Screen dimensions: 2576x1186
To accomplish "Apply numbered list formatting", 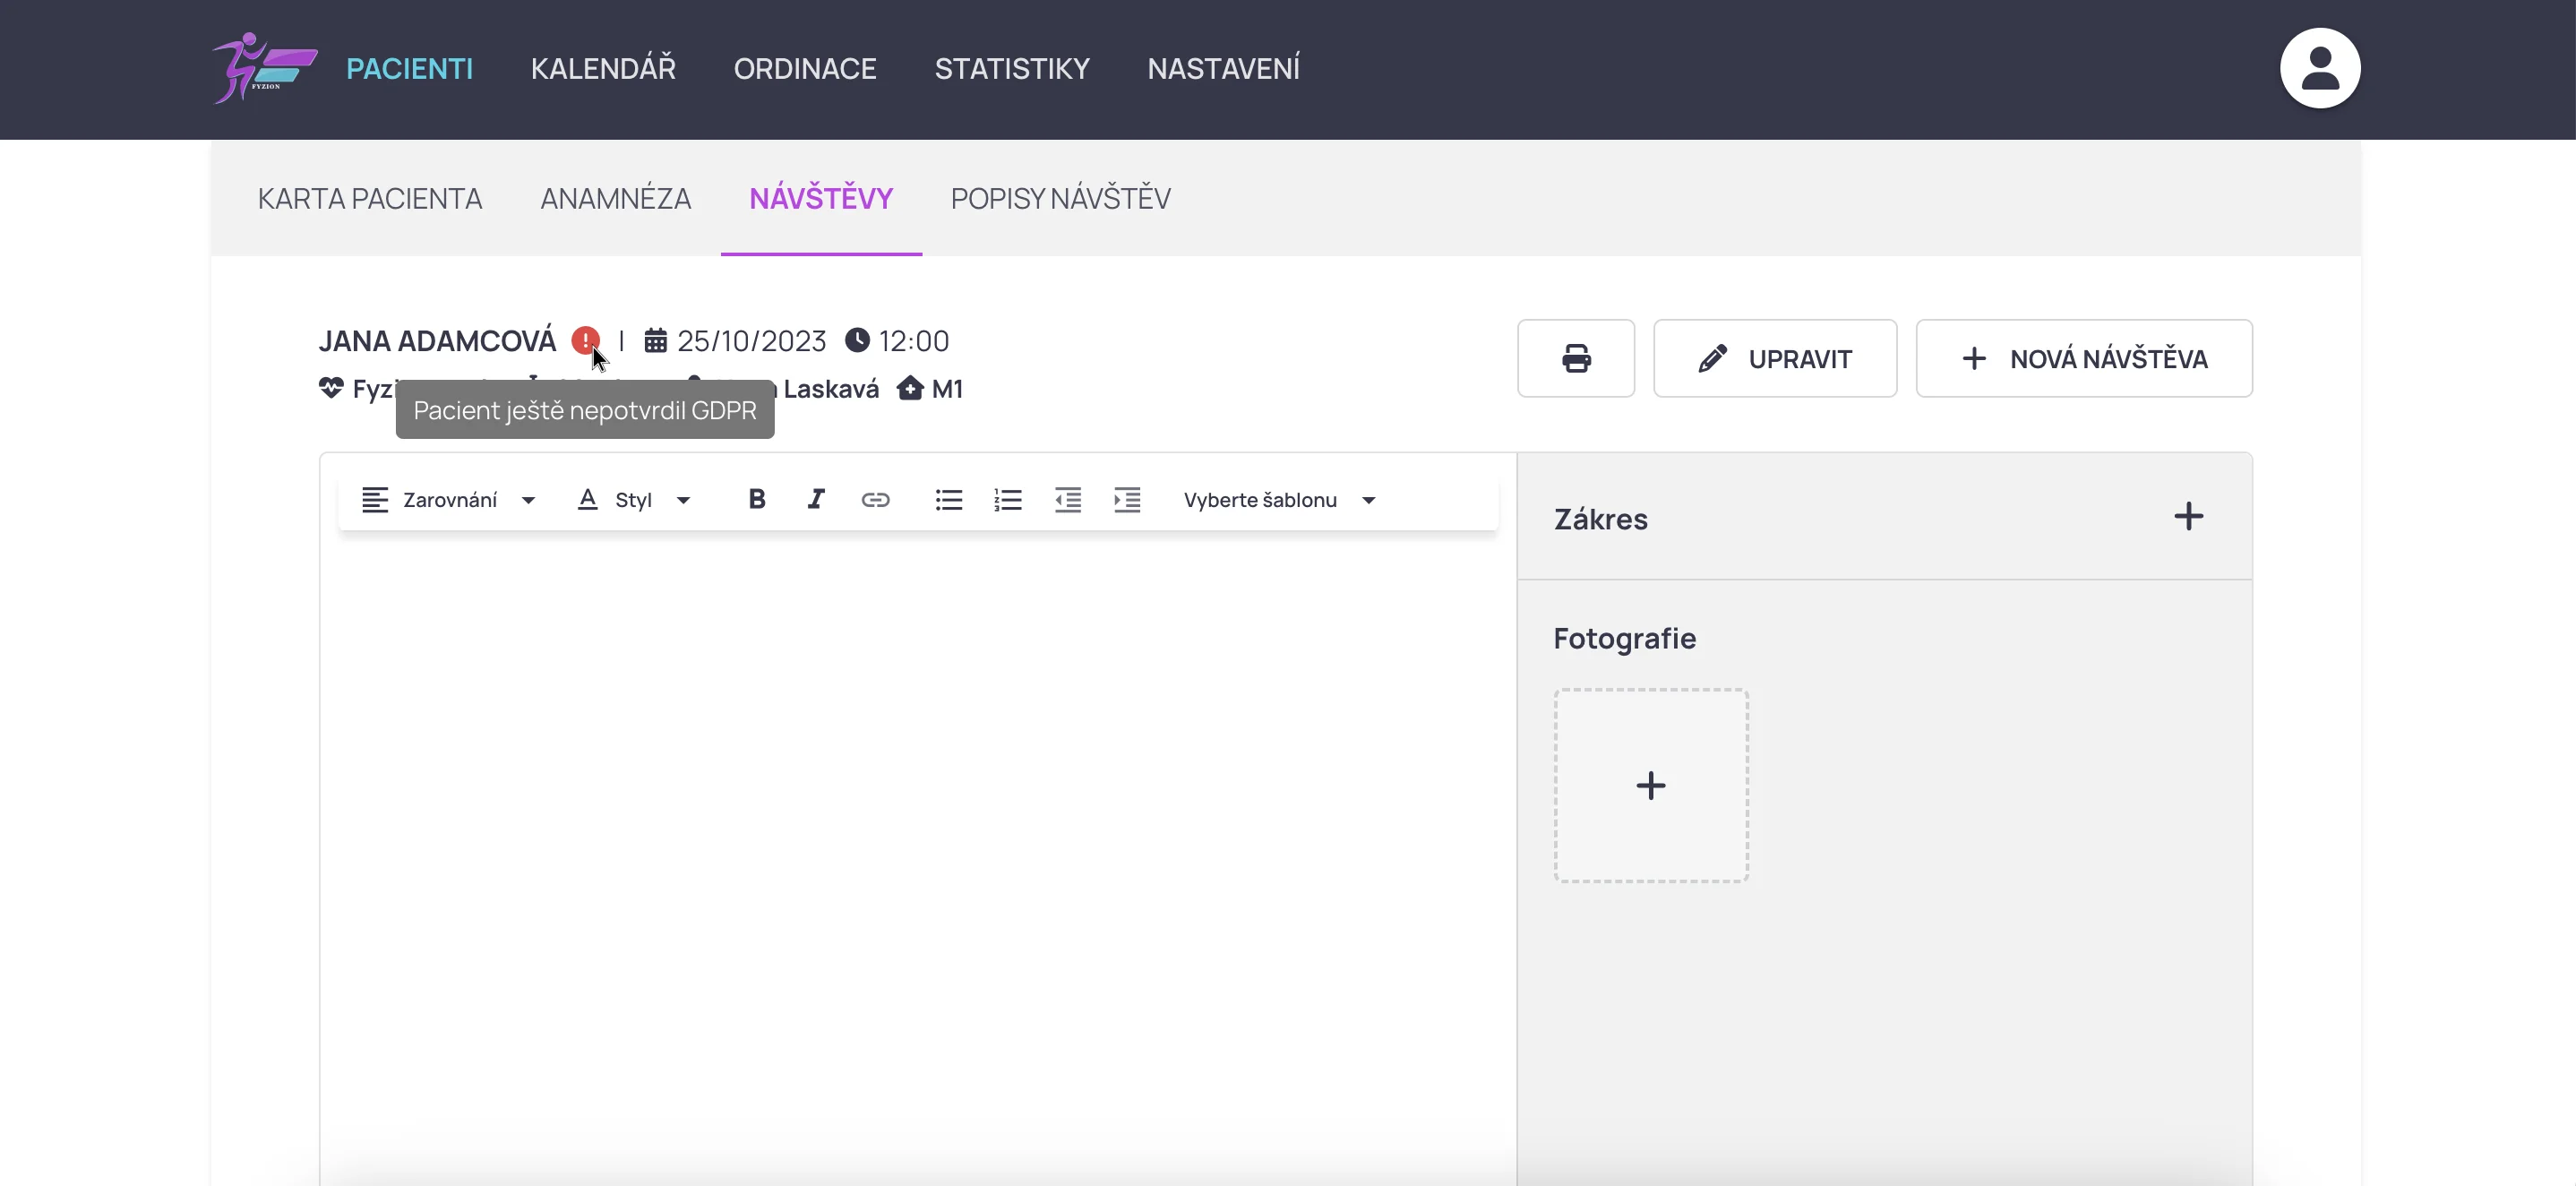I will 1007,499.
